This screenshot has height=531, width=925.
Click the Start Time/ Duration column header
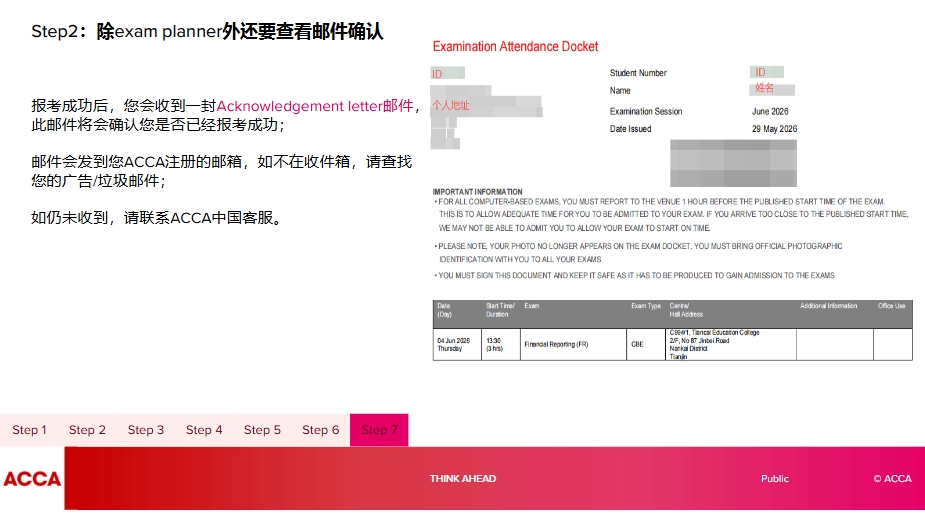500,310
